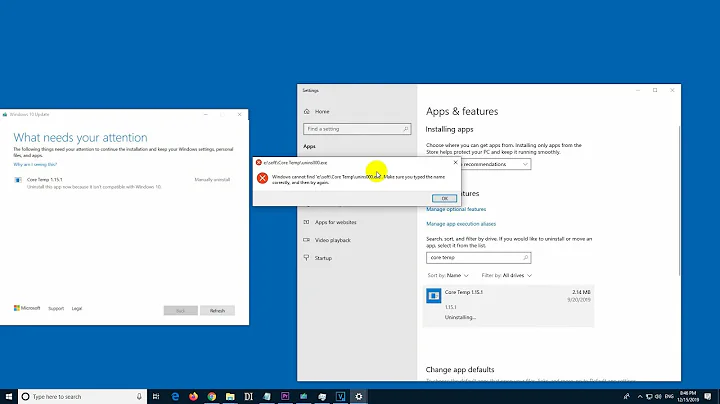Open the Sort by Name dropdown

[448, 275]
